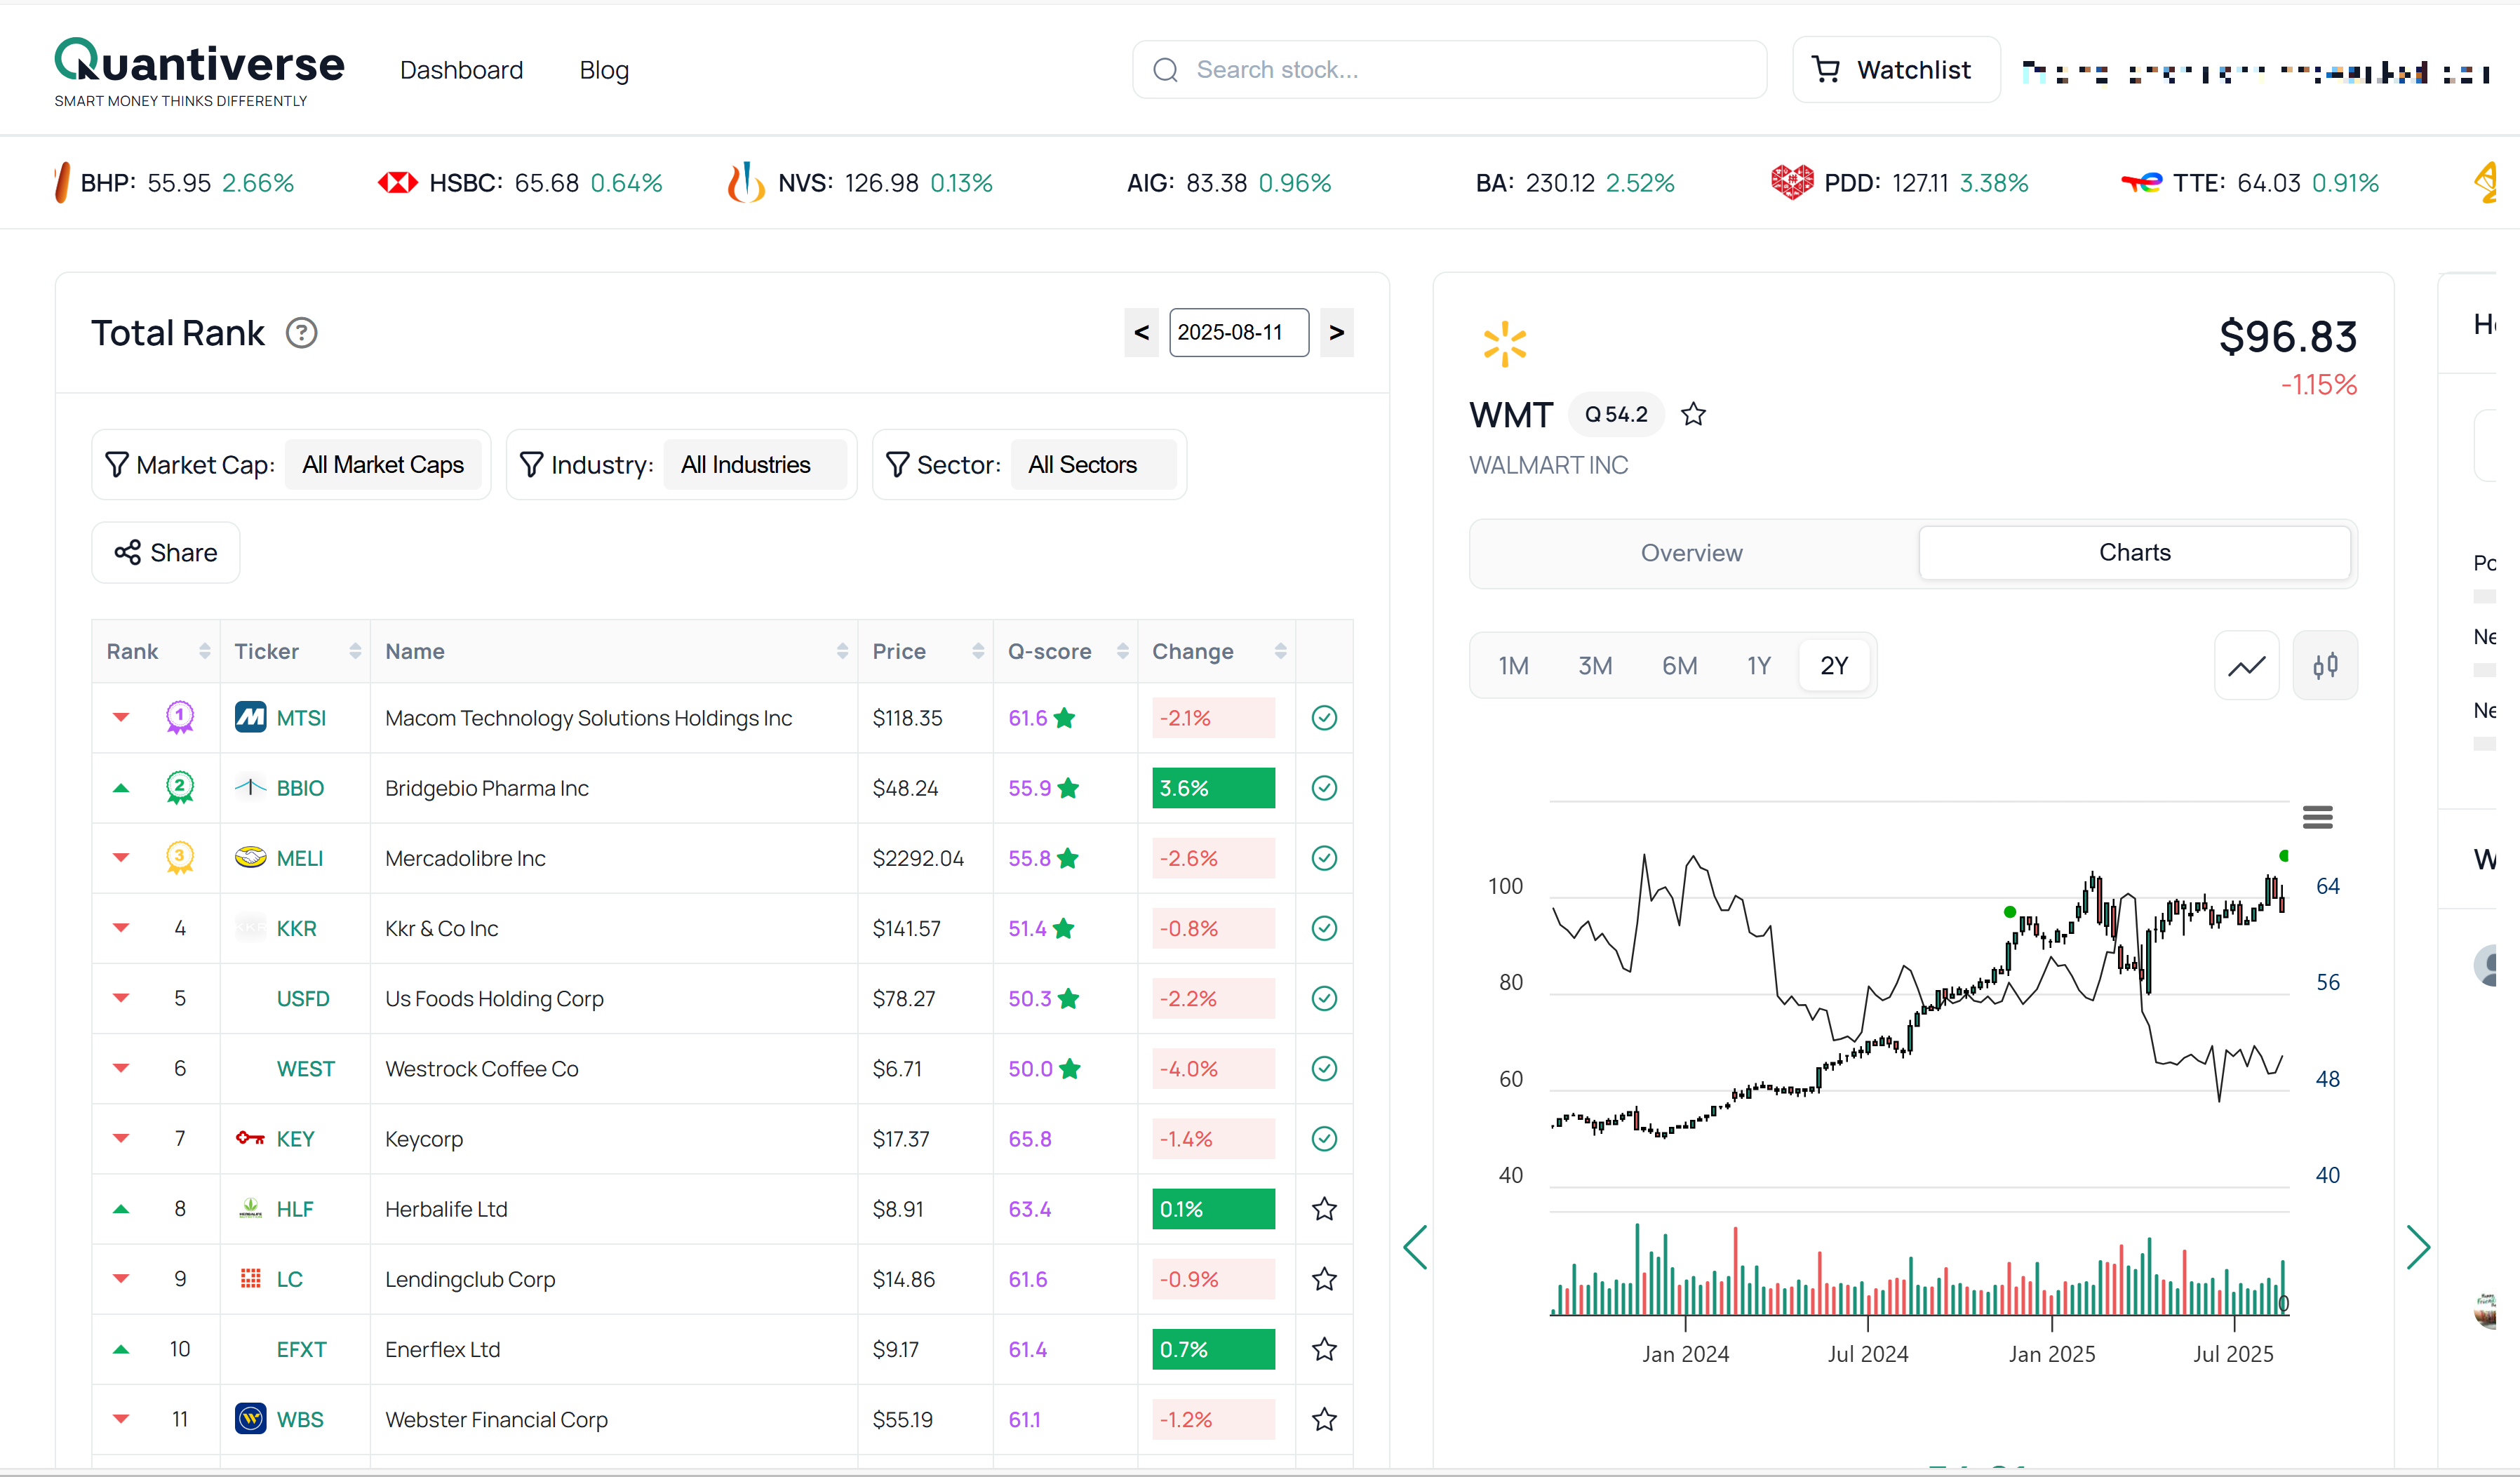The image size is (2520, 1477).
Task: Favorite WMT with the star icon
Action: 1693,414
